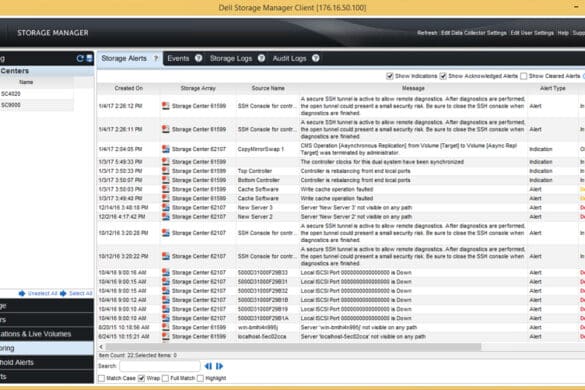Enable Highlight checkbox
This screenshot has width=585, height=390.
tap(200, 378)
